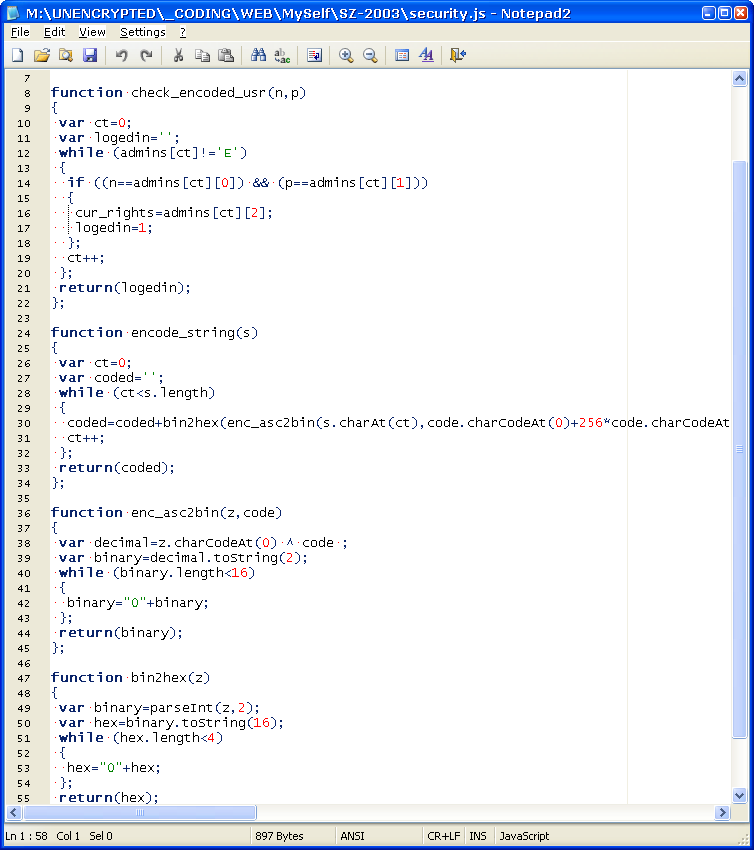
Task: Click the status bar resize grip
Action: [743, 839]
